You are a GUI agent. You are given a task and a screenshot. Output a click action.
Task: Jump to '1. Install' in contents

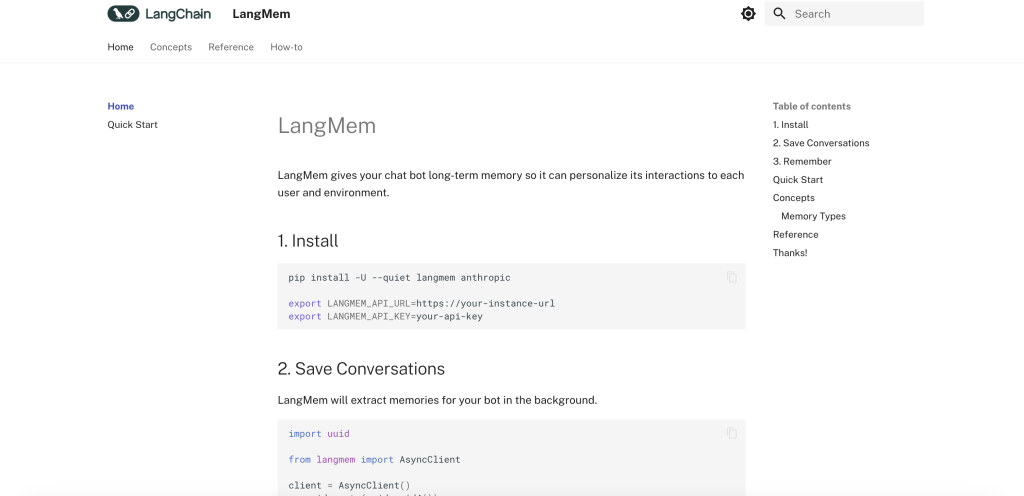pos(790,125)
